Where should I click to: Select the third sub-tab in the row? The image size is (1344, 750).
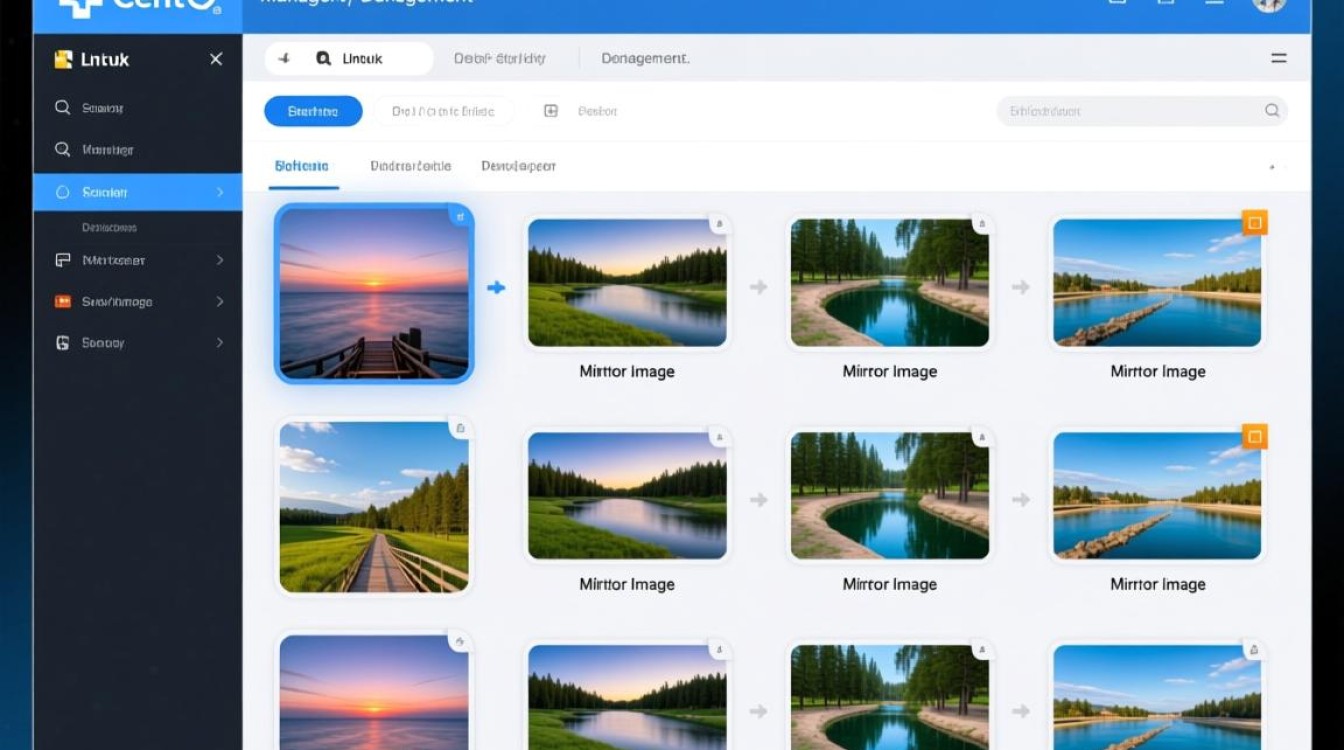point(518,166)
